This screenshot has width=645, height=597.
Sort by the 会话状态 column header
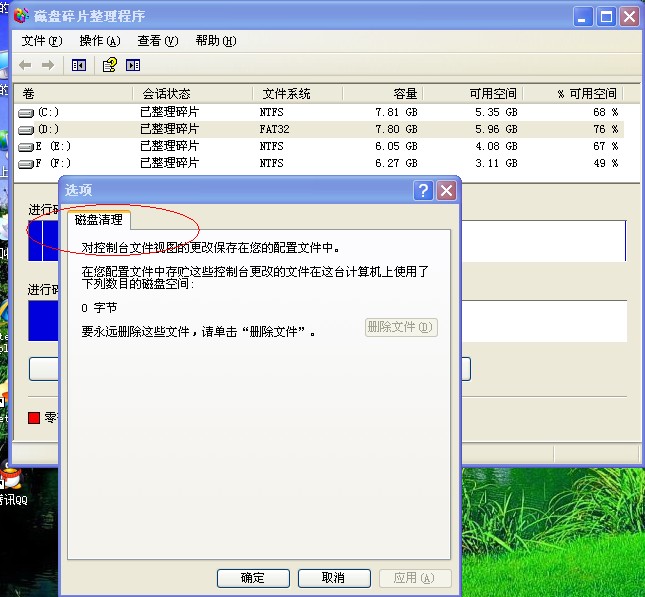pos(193,94)
